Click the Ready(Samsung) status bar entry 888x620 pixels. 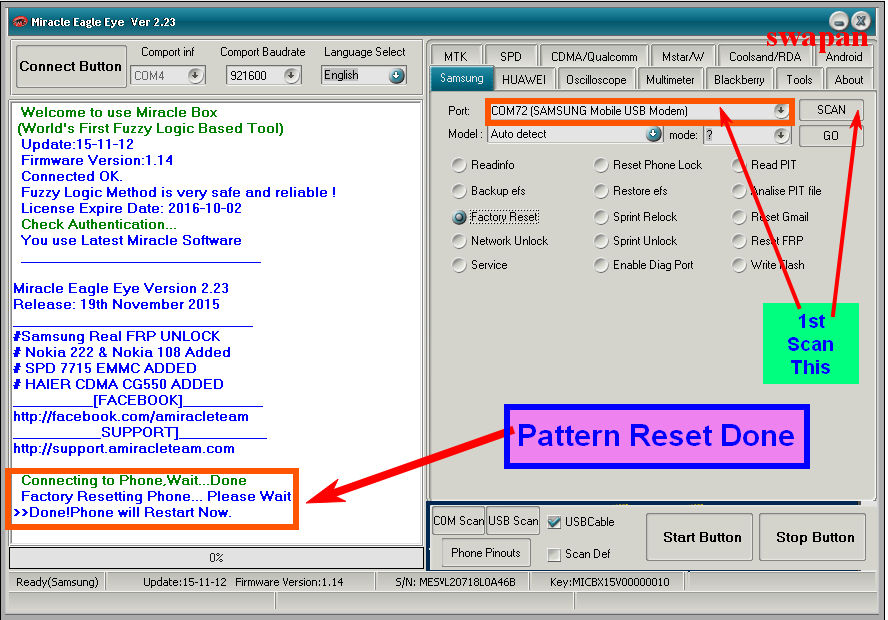57,582
